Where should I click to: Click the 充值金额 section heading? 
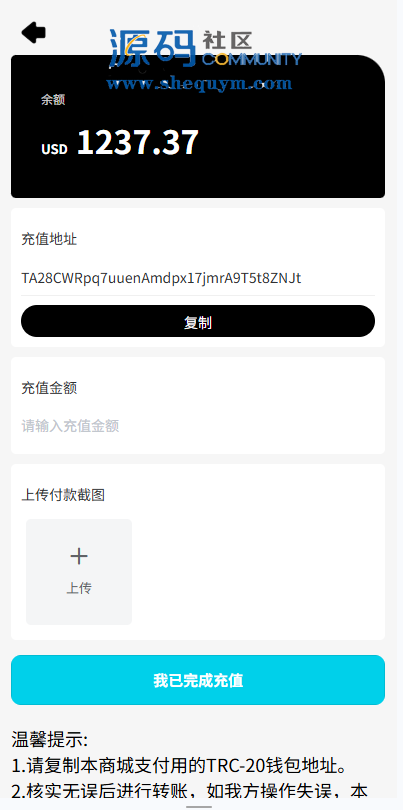[49, 388]
